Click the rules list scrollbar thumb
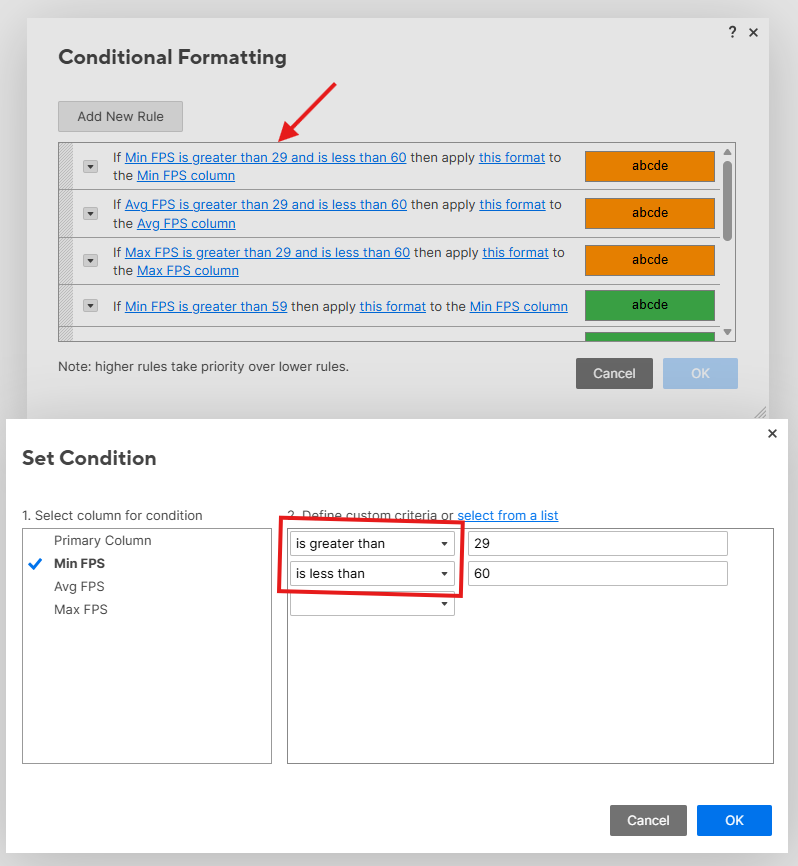This screenshot has width=798, height=866. (x=727, y=200)
